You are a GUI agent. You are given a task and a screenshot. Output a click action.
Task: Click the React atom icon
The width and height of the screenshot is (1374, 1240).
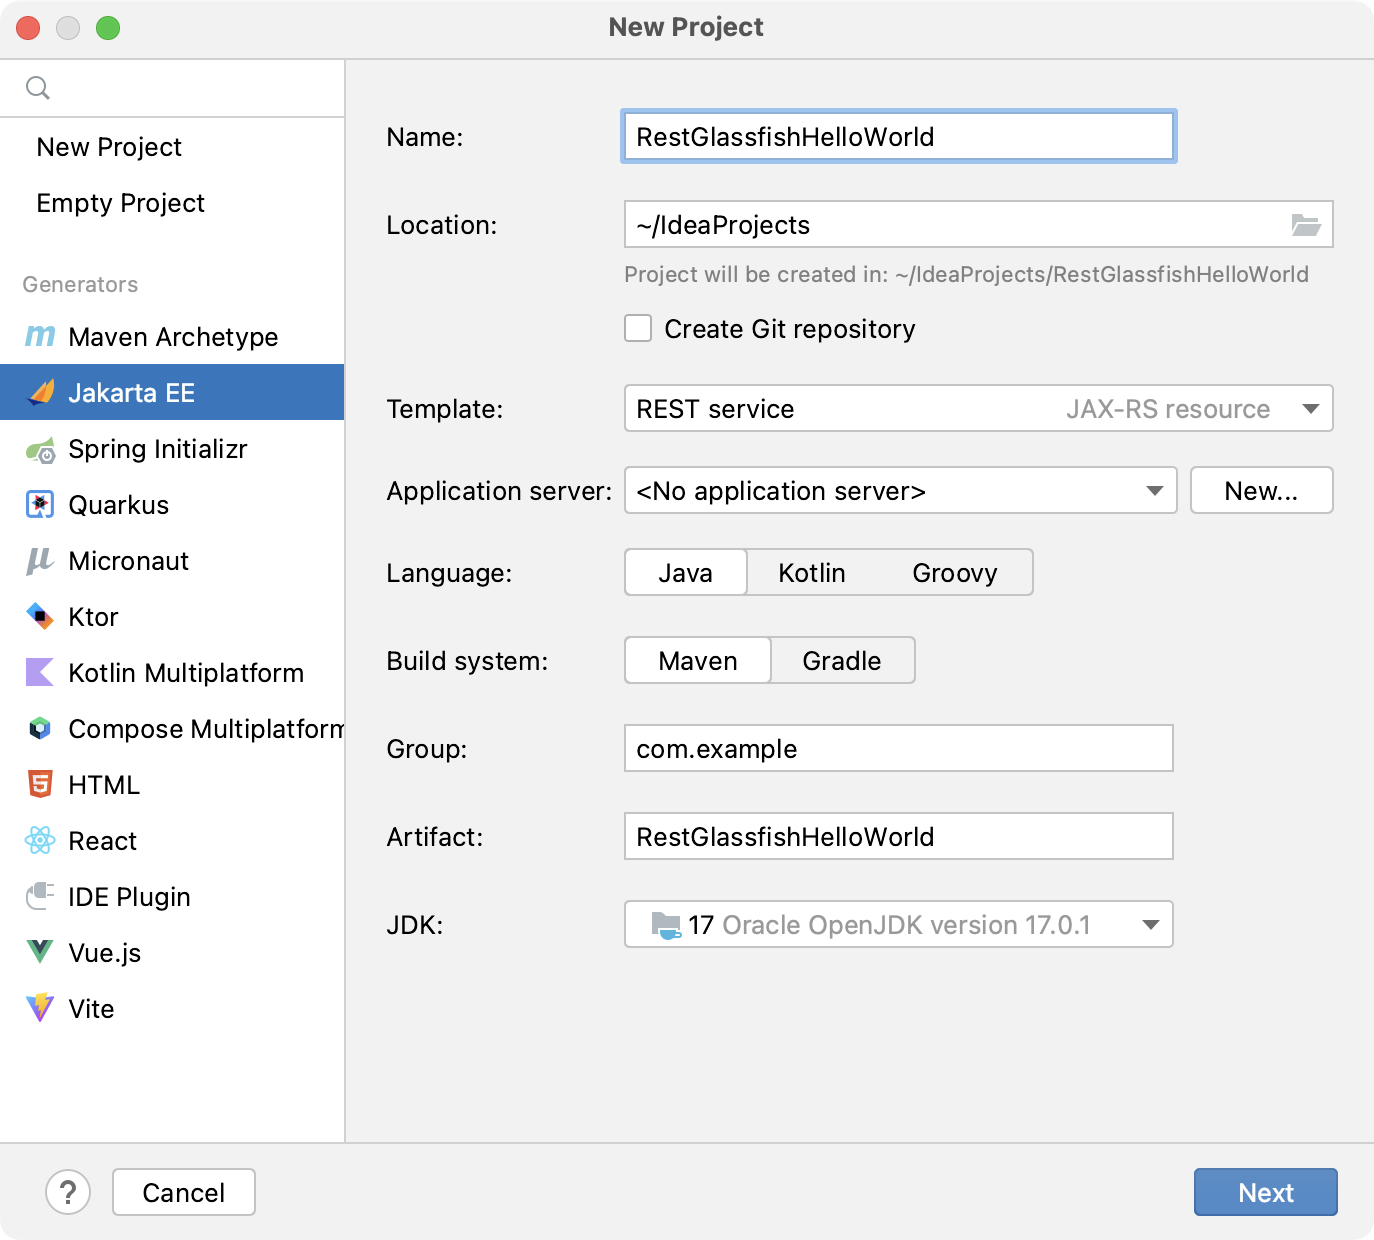pos(40,840)
